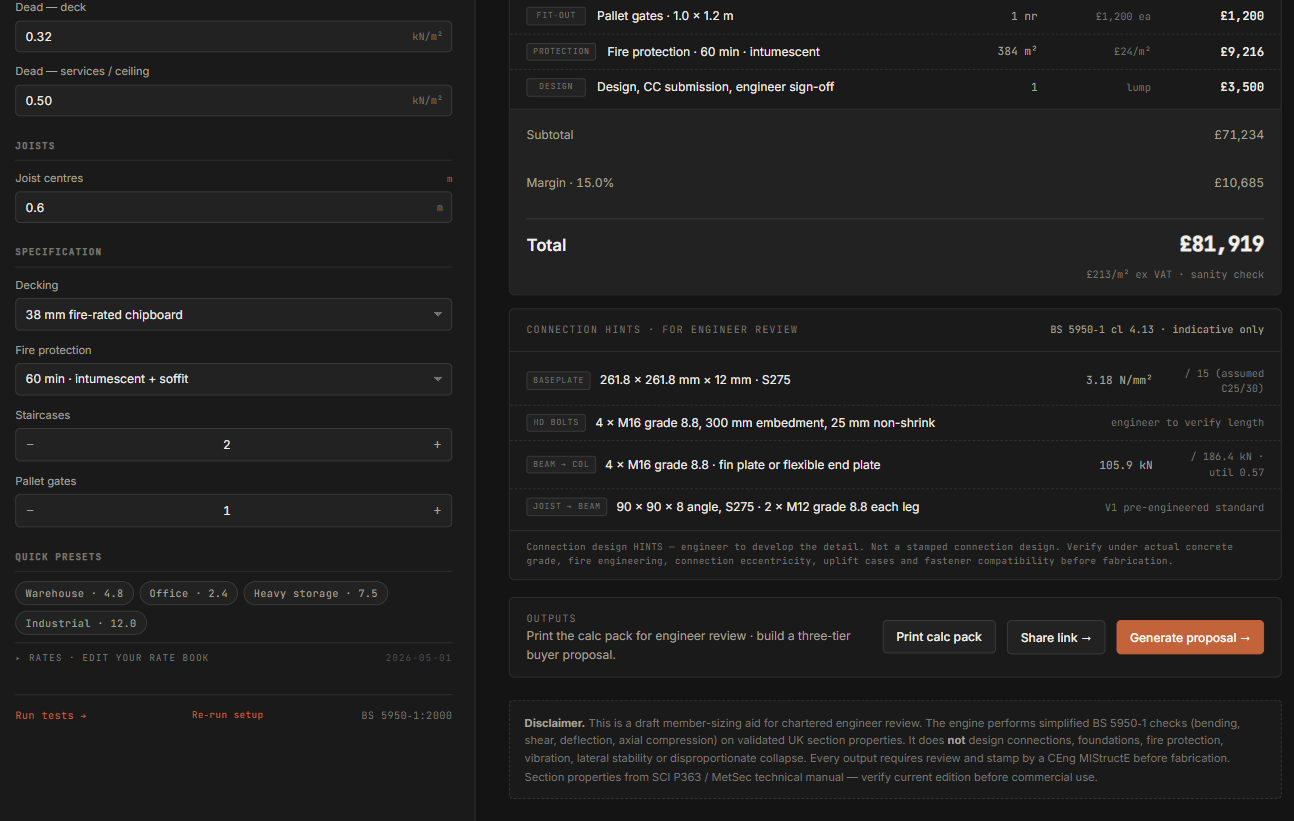This screenshot has height=821, width=1294.
Task: Click the Re-run setup link
Action: pyautogui.click(x=228, y=715)
